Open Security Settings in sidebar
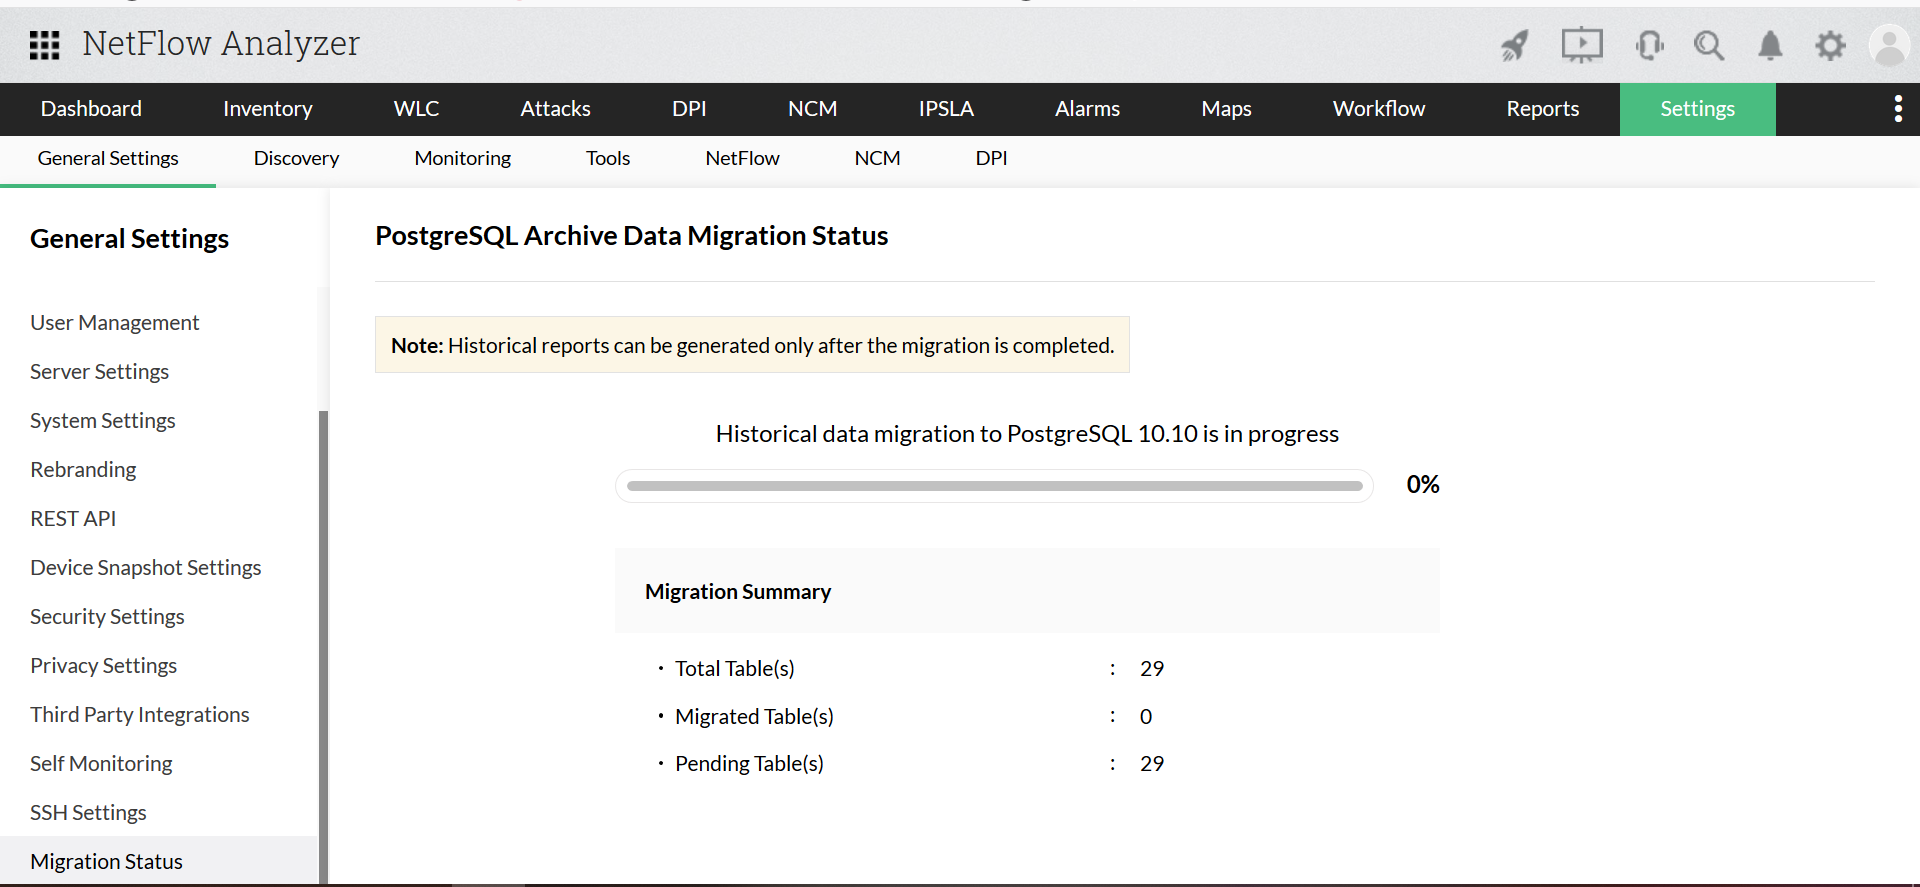 107,617
